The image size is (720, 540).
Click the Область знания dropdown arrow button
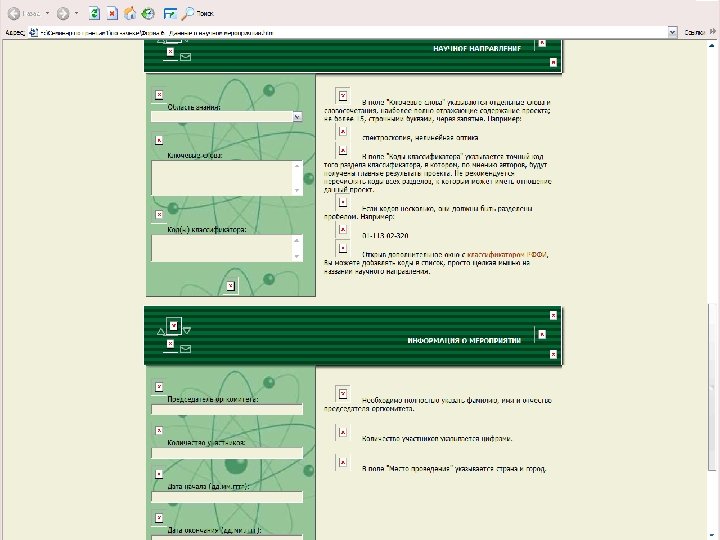298,117
